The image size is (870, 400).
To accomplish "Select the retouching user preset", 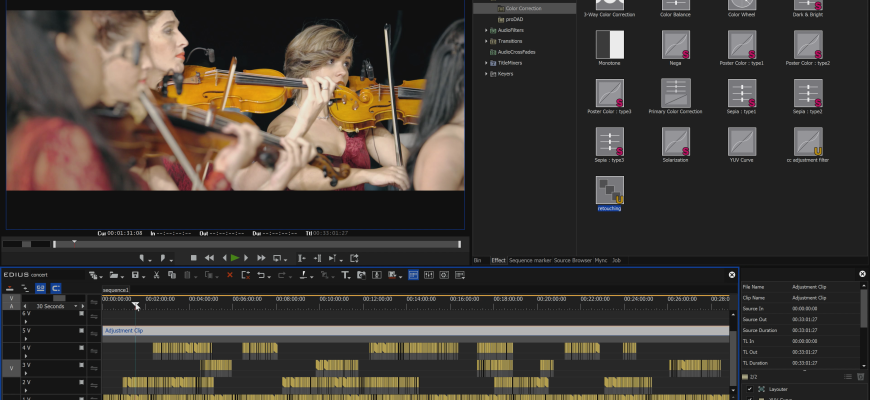I will (x=609, y=190).
